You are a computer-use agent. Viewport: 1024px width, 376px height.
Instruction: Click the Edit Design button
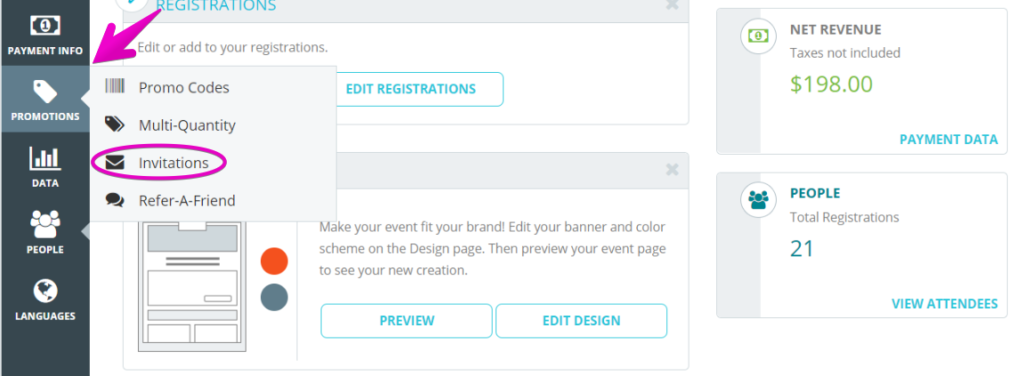(x=581, y=321)
